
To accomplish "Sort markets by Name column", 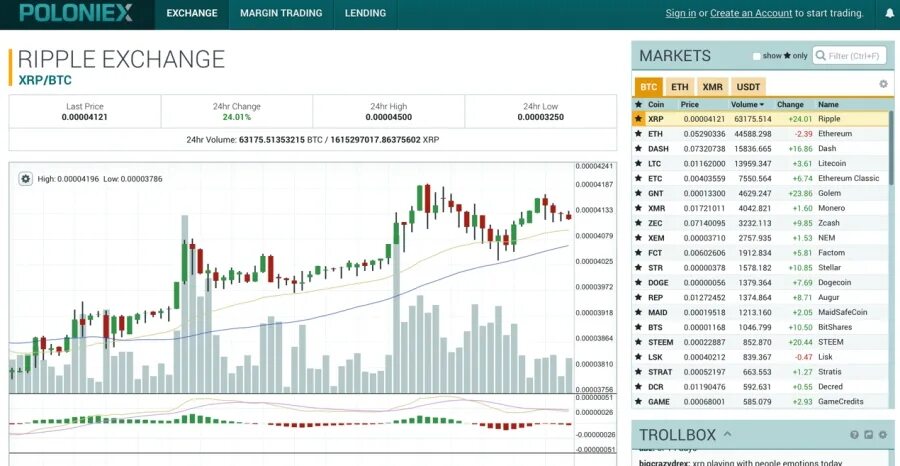I will tap(828, 104).
